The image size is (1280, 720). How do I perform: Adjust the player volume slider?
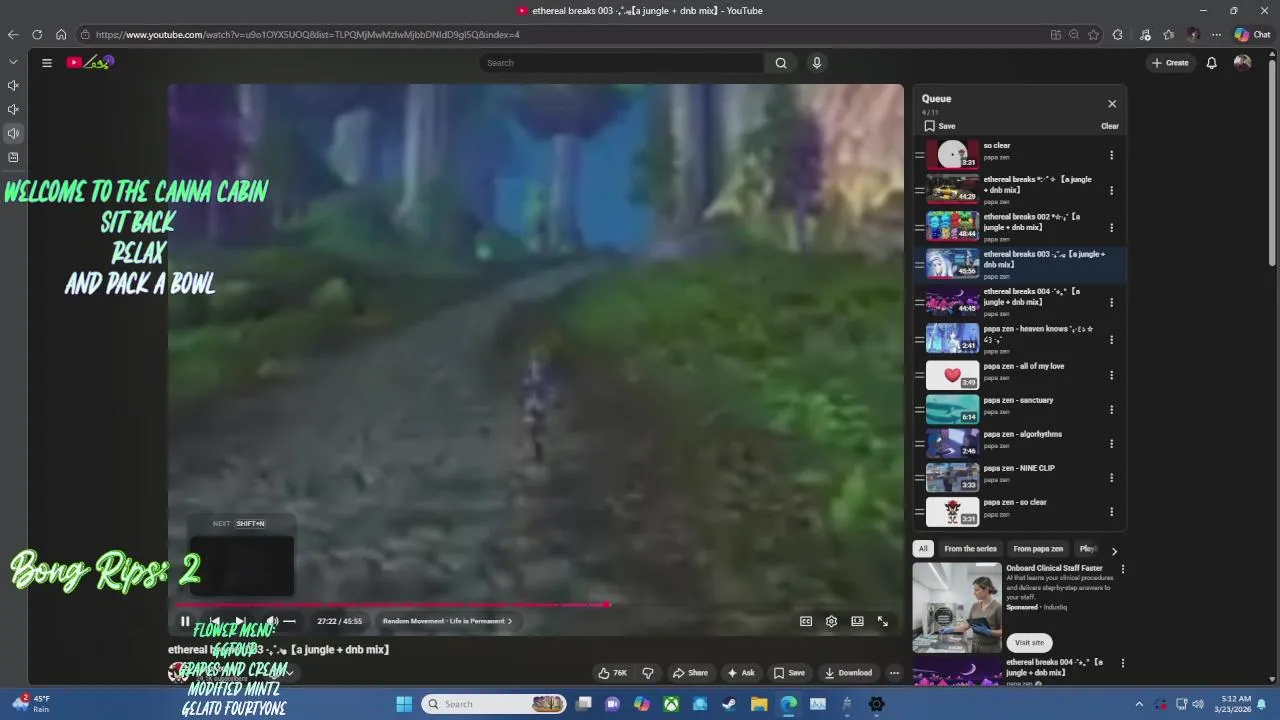tap(289, 621)
